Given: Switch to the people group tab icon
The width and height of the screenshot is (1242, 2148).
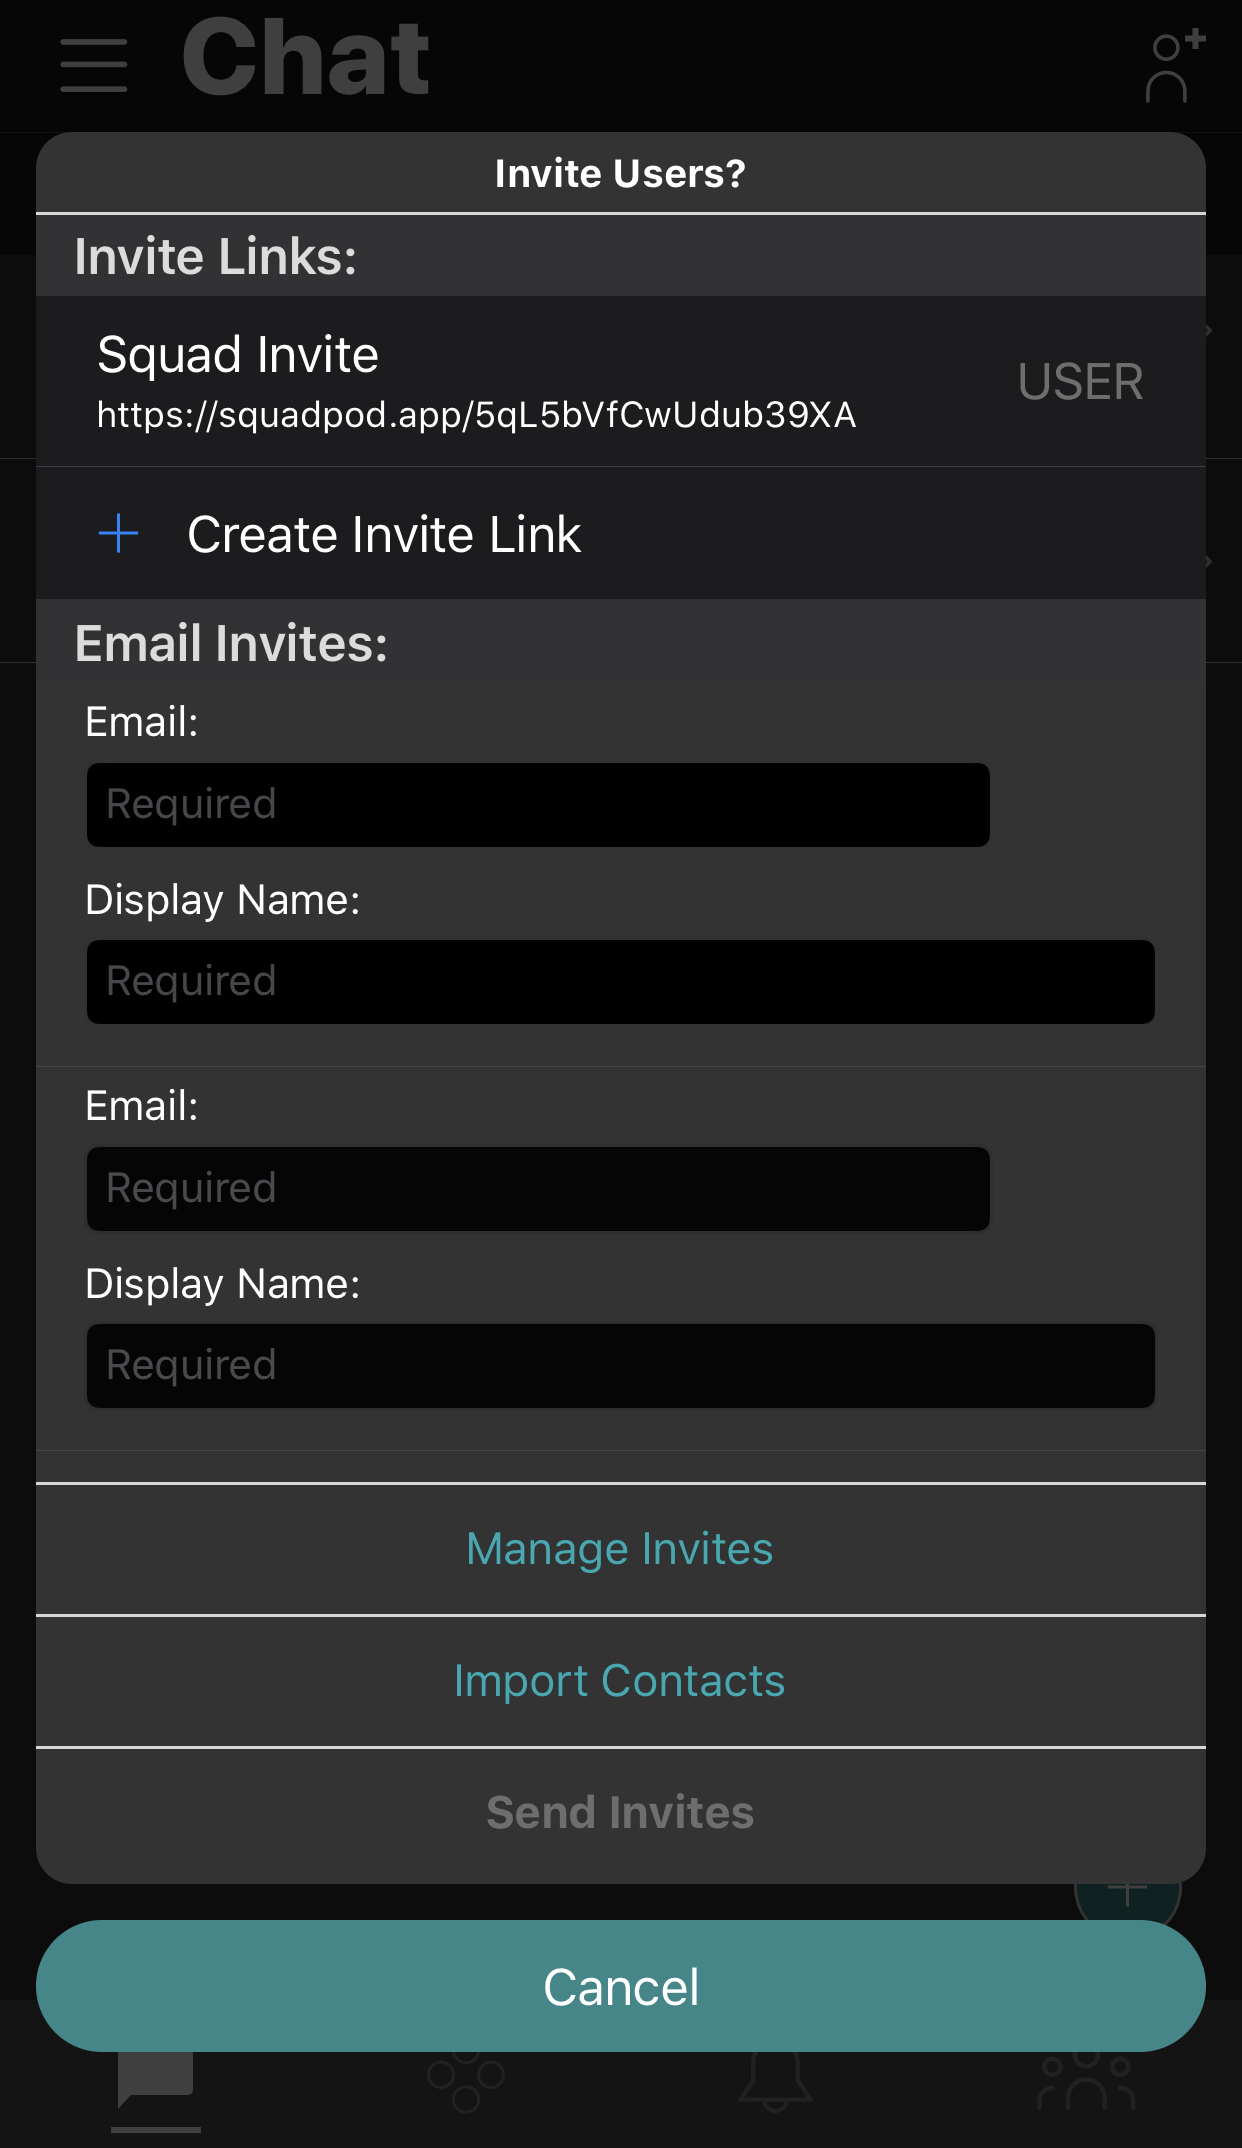Looking at the screenshot, I should click(x=1086, y=2082).
